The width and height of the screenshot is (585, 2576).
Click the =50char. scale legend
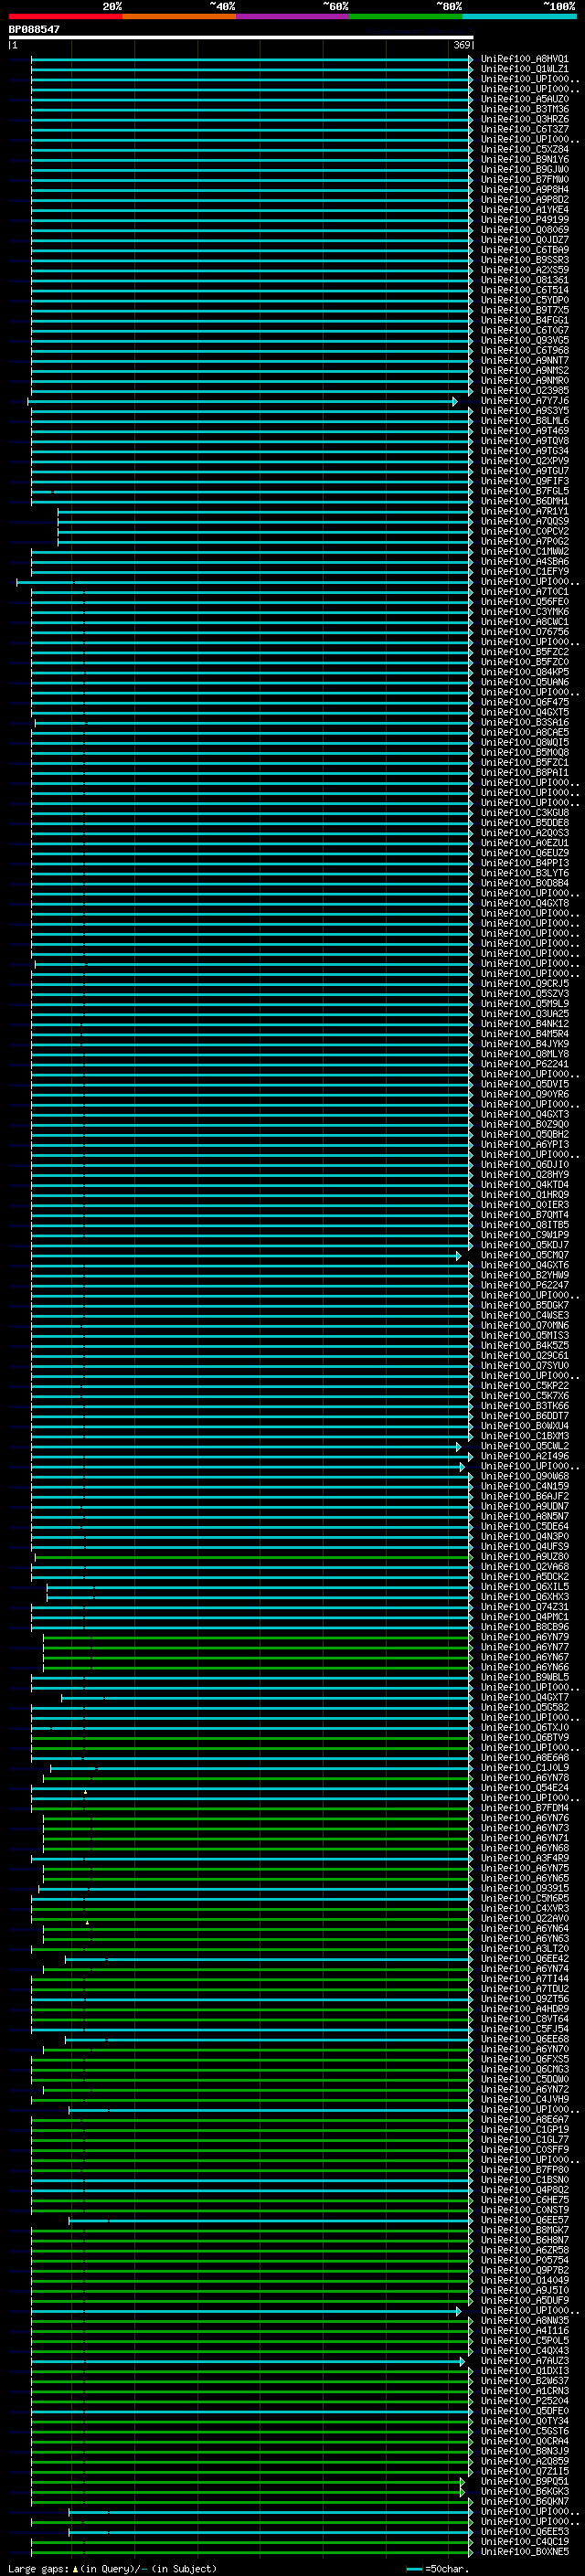[437, 2568]
